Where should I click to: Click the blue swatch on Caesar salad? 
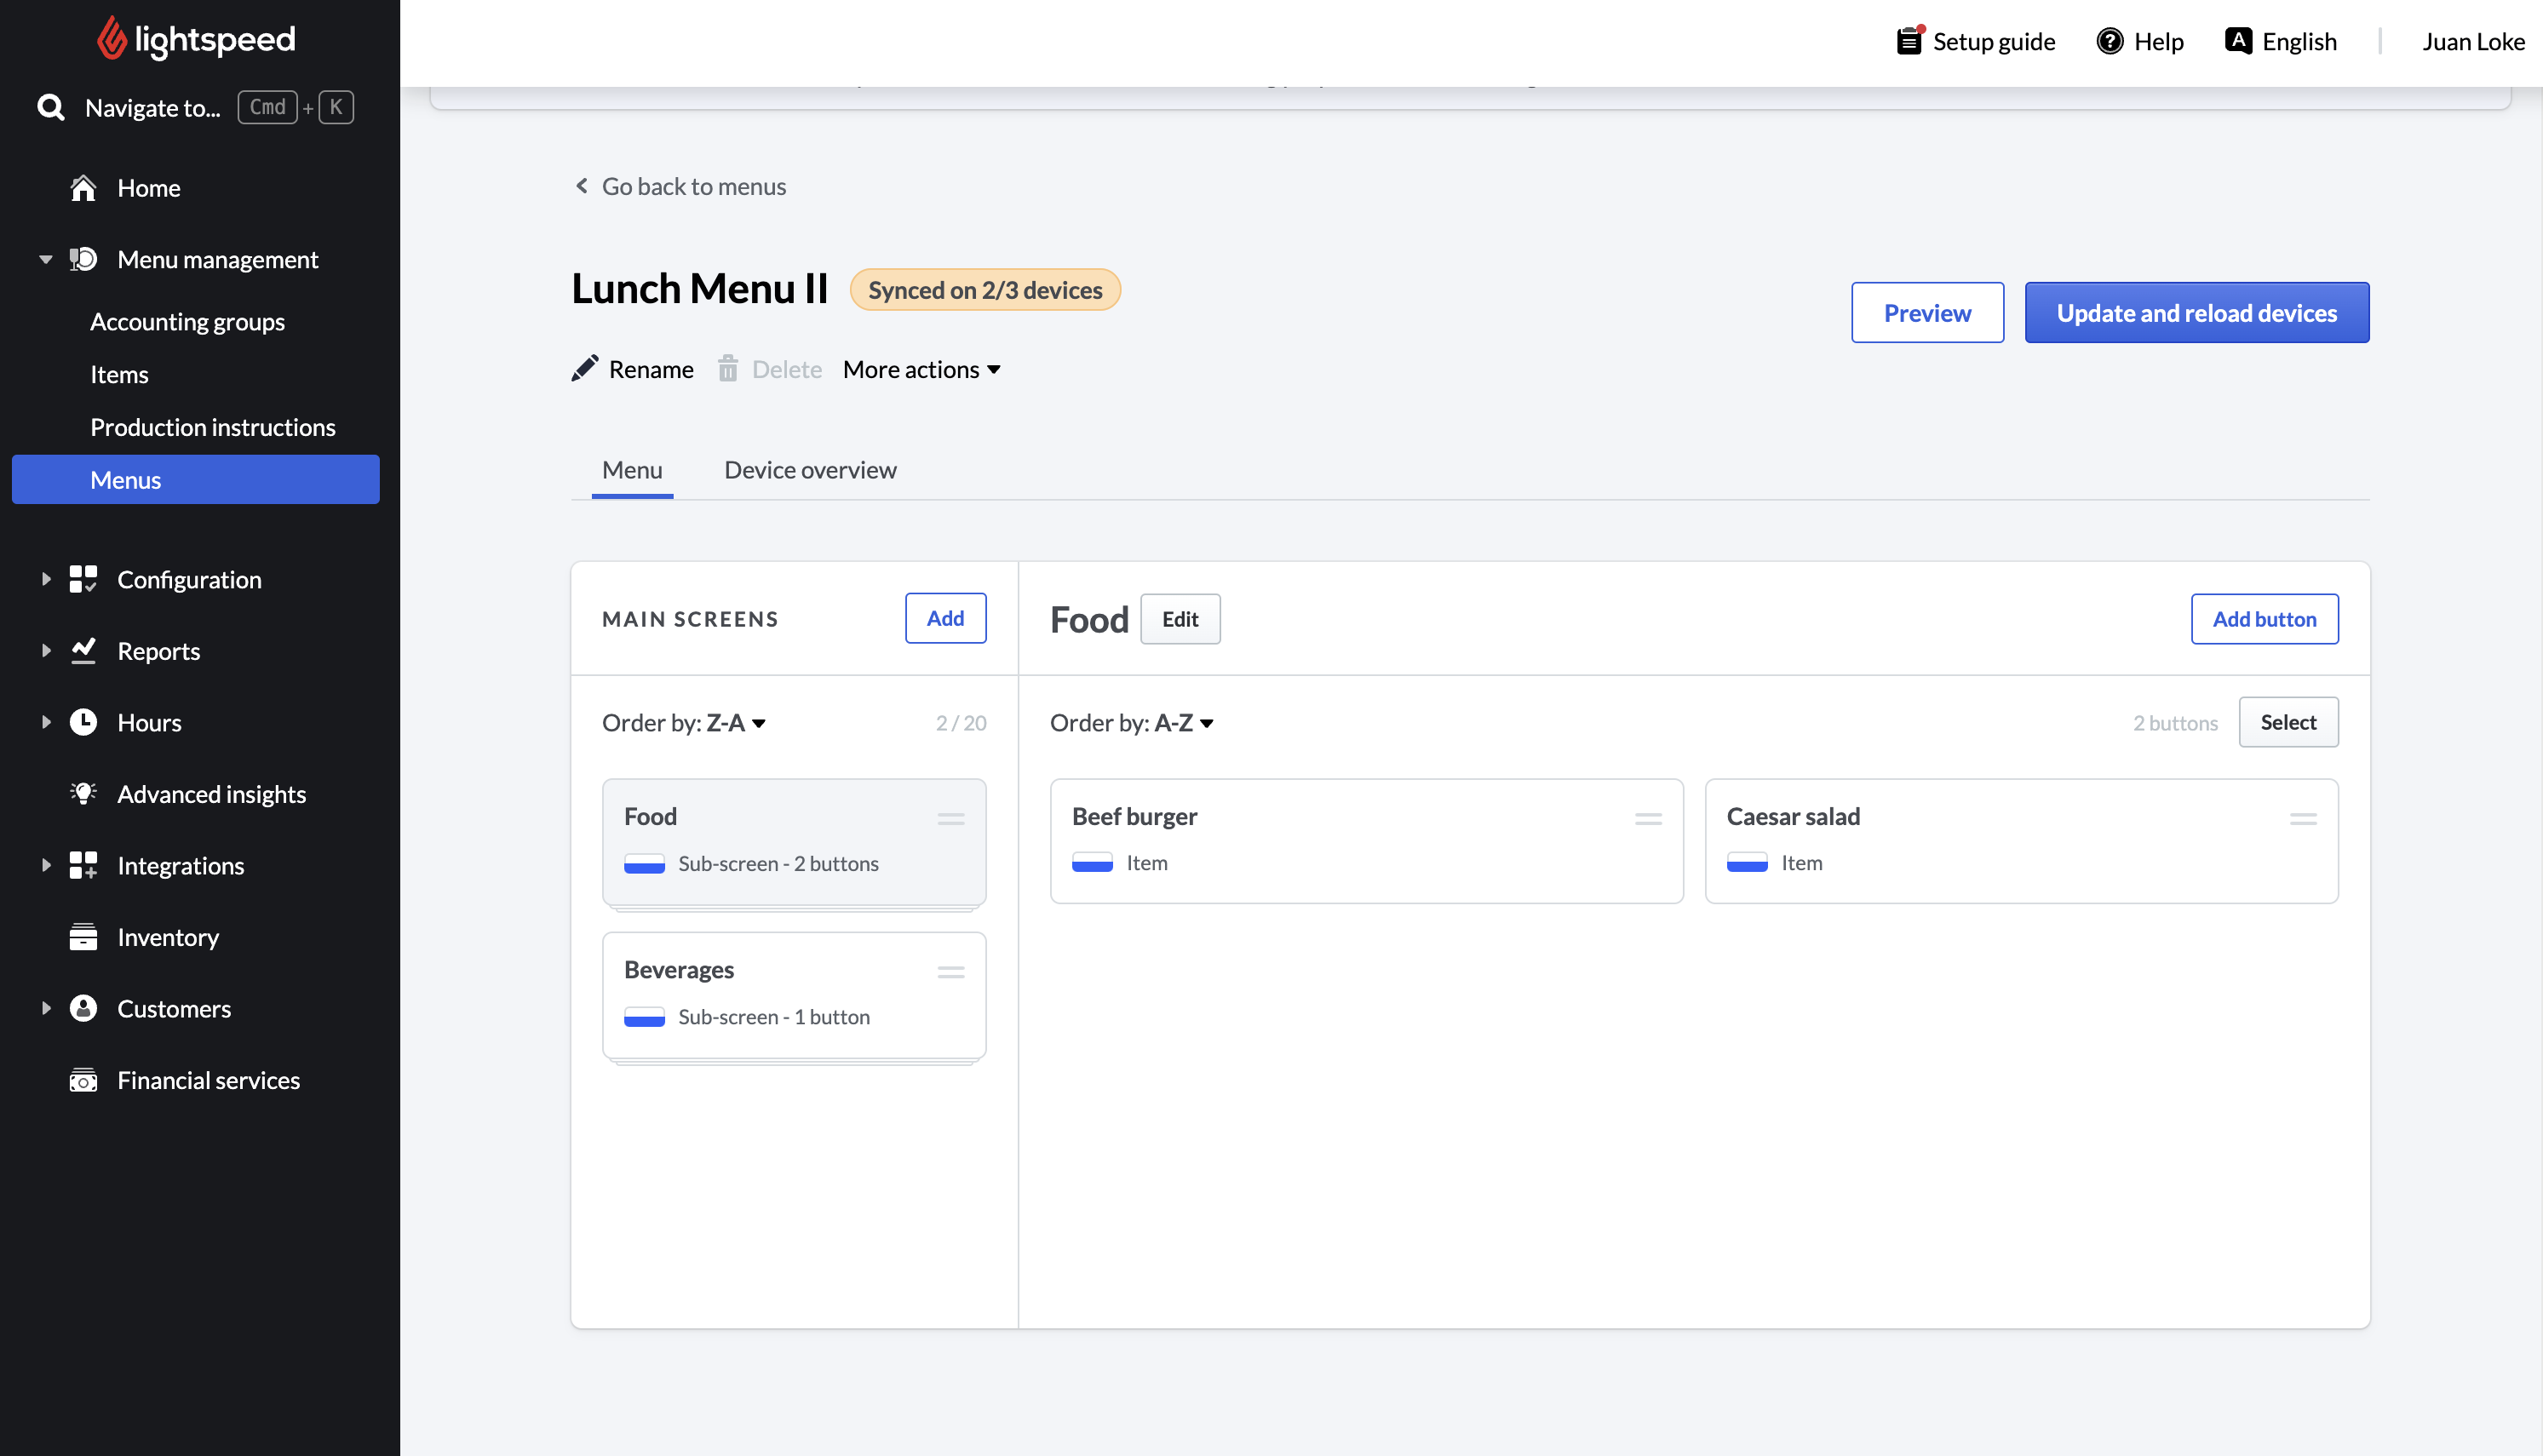click(1747, 862)
